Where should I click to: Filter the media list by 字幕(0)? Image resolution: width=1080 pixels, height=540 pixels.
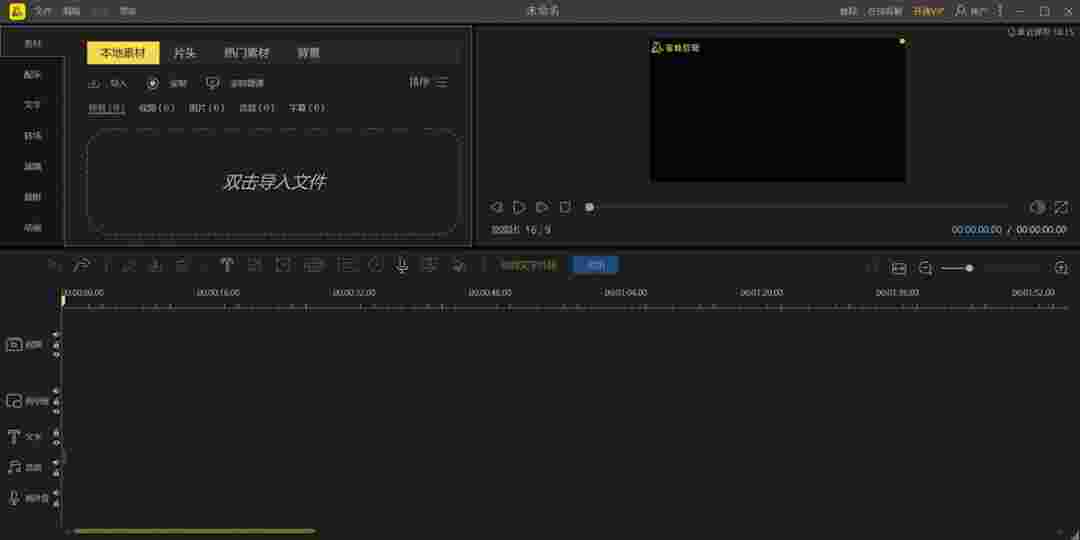tap(307, 108)
